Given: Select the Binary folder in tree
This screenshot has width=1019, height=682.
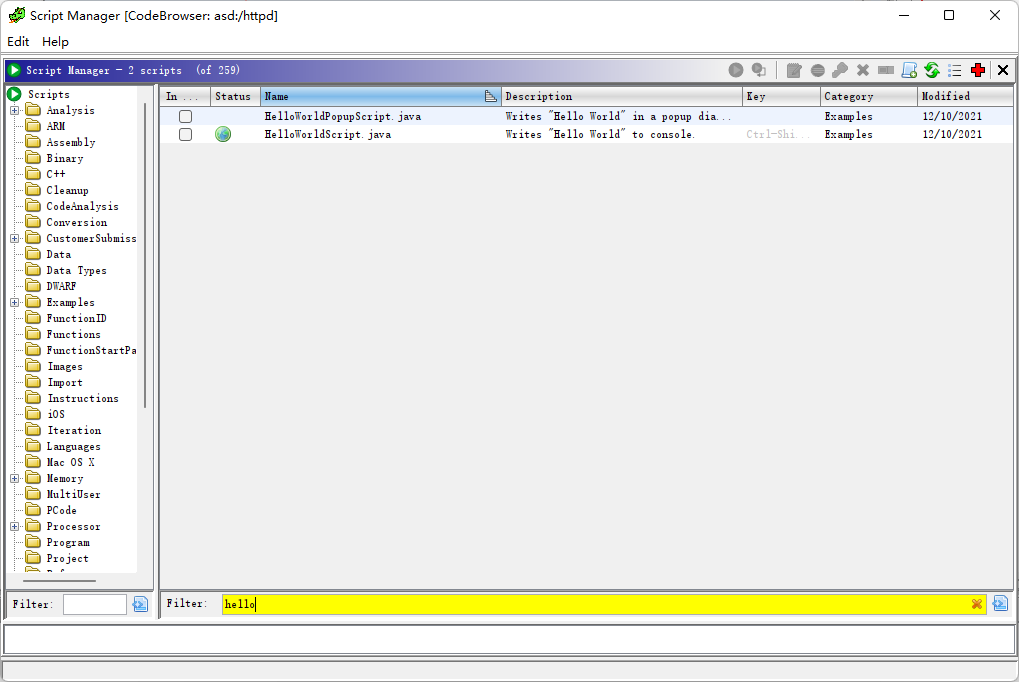Looking at the screenshot, I should pos(65,159).
